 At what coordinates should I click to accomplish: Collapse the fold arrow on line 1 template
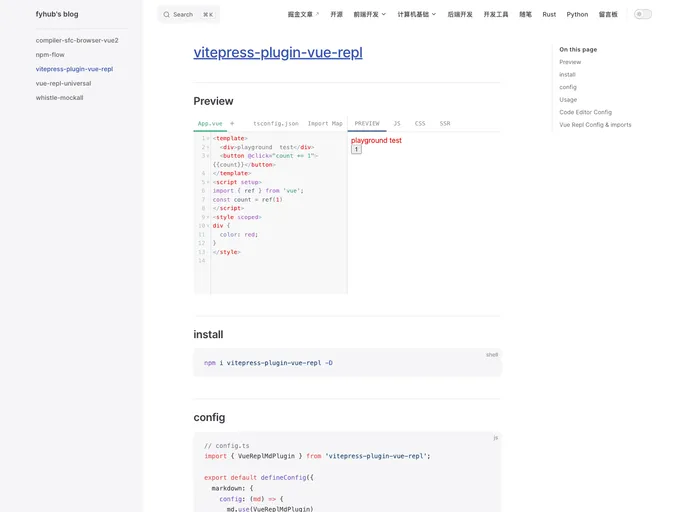(x=208, y=138)
